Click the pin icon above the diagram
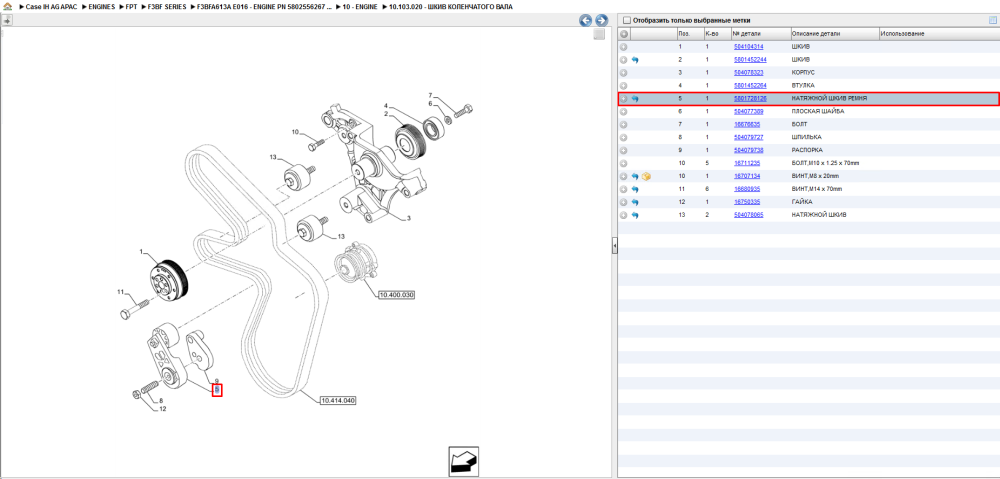Image resolution: width=1000 pixels, height=479 pixels. [7, 20]
